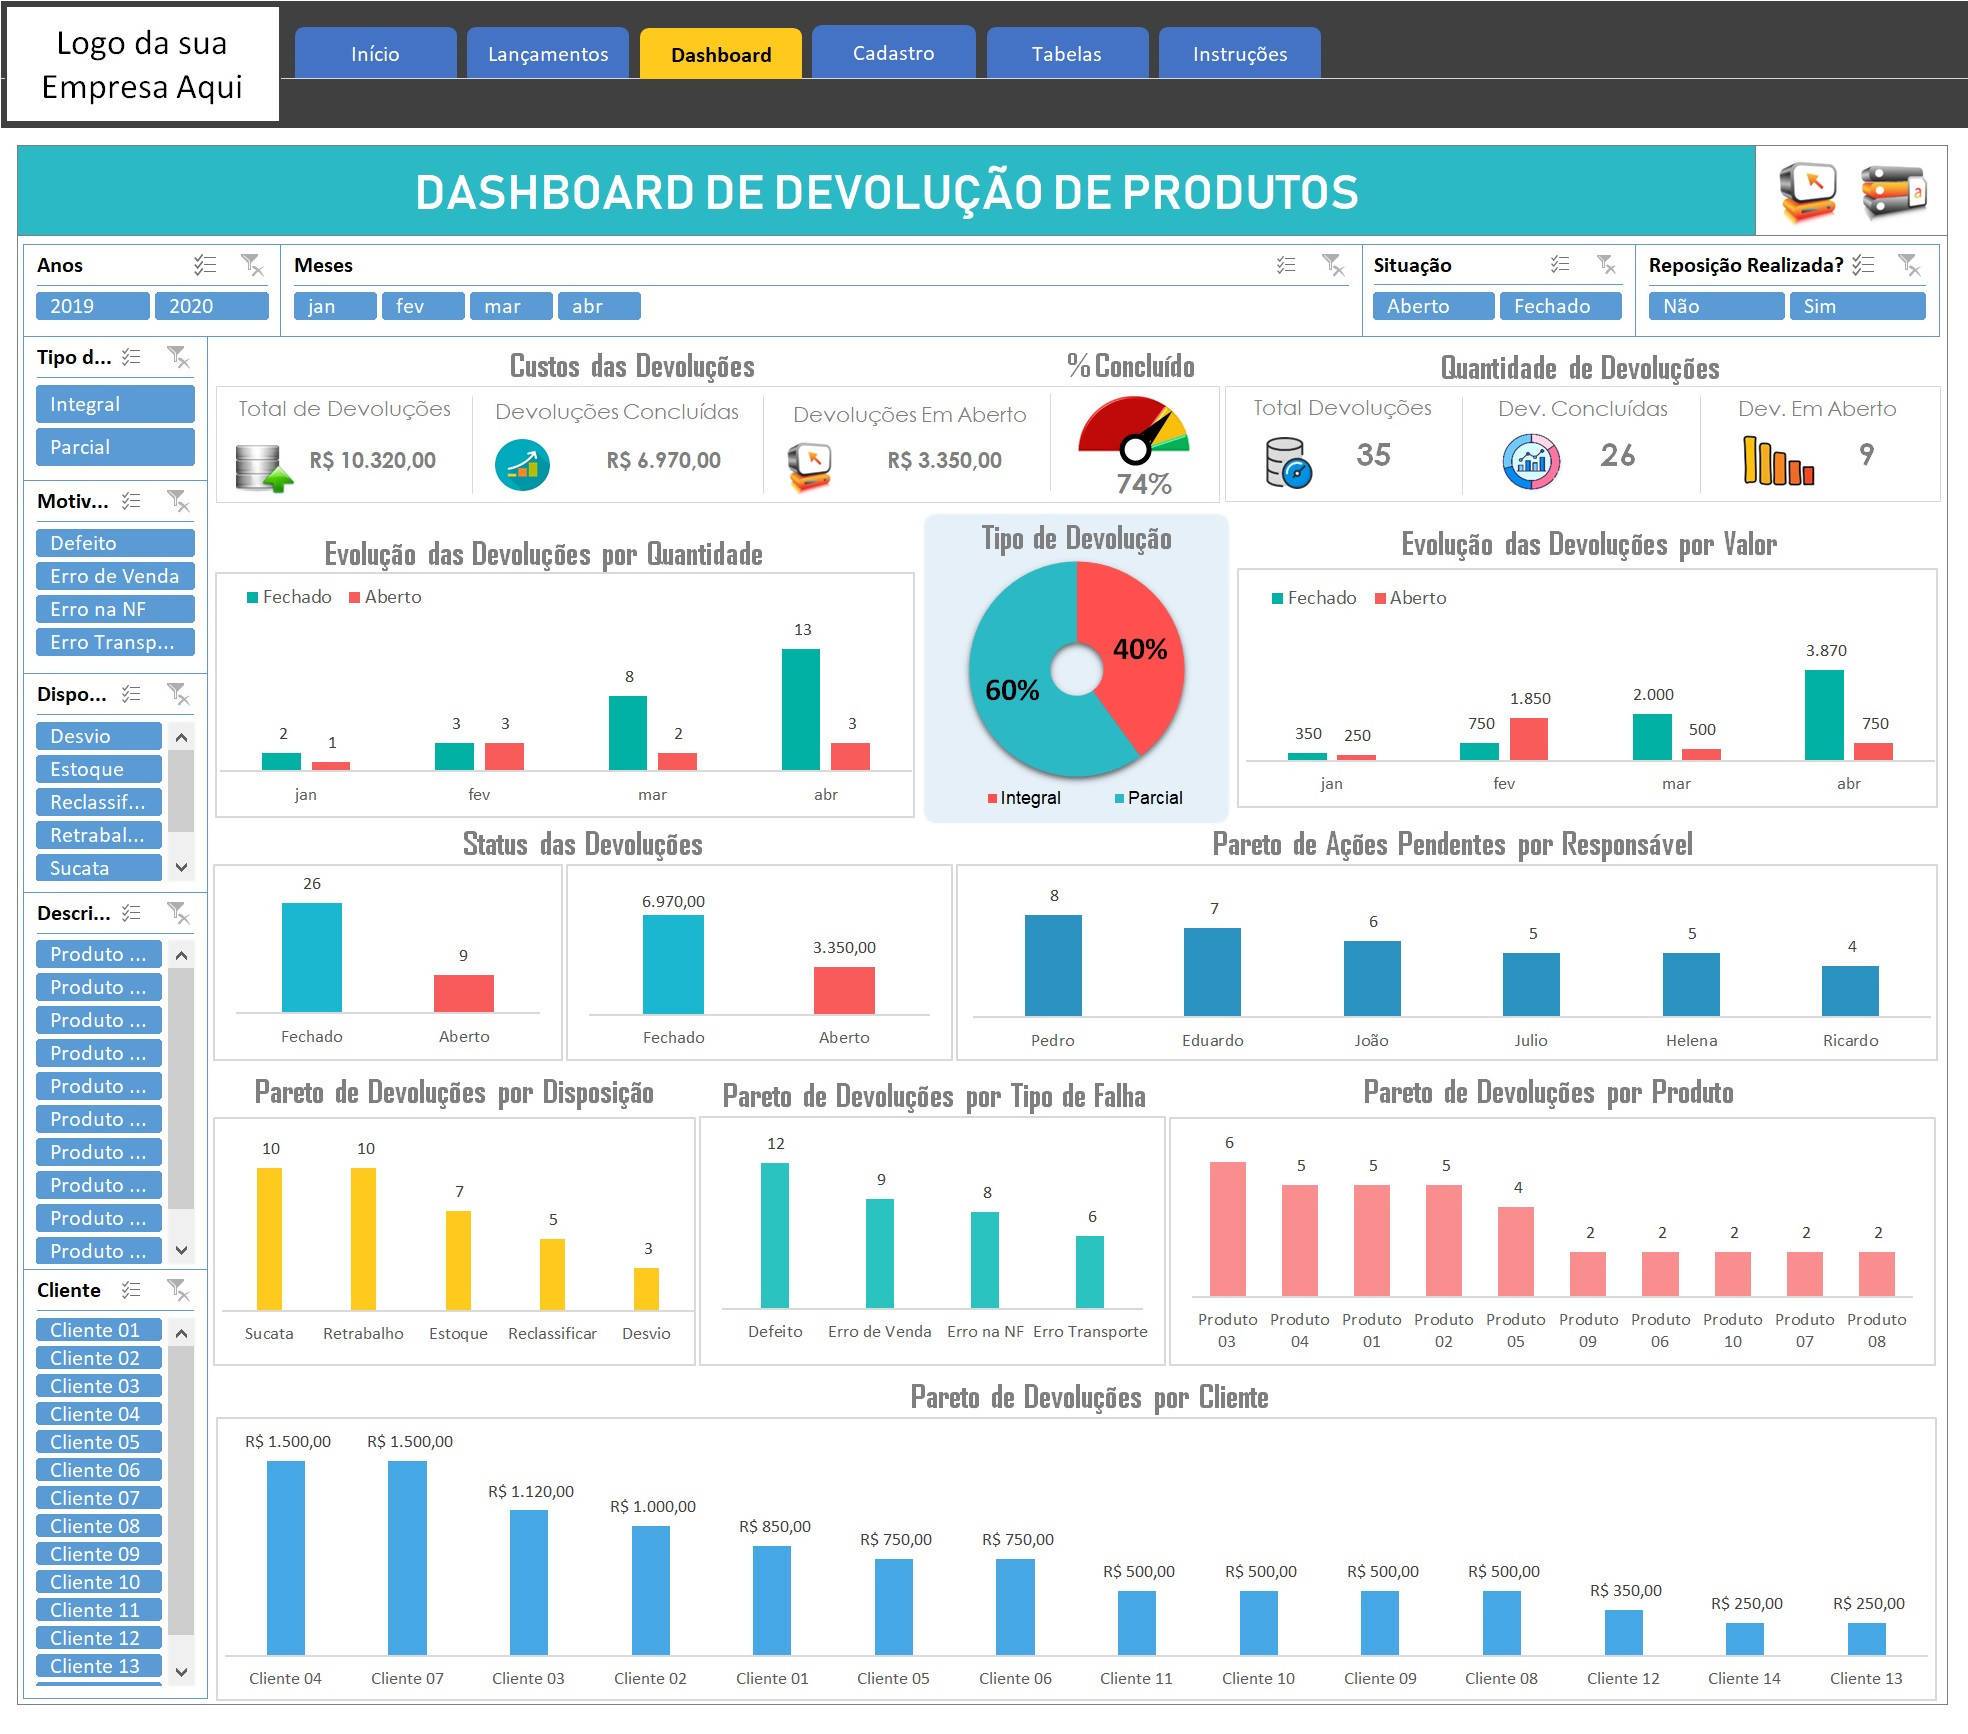Switch to the Cadastro tab
This screenshot has width=1968, height=1734.
pyautogui.click(x=893, y=53)
